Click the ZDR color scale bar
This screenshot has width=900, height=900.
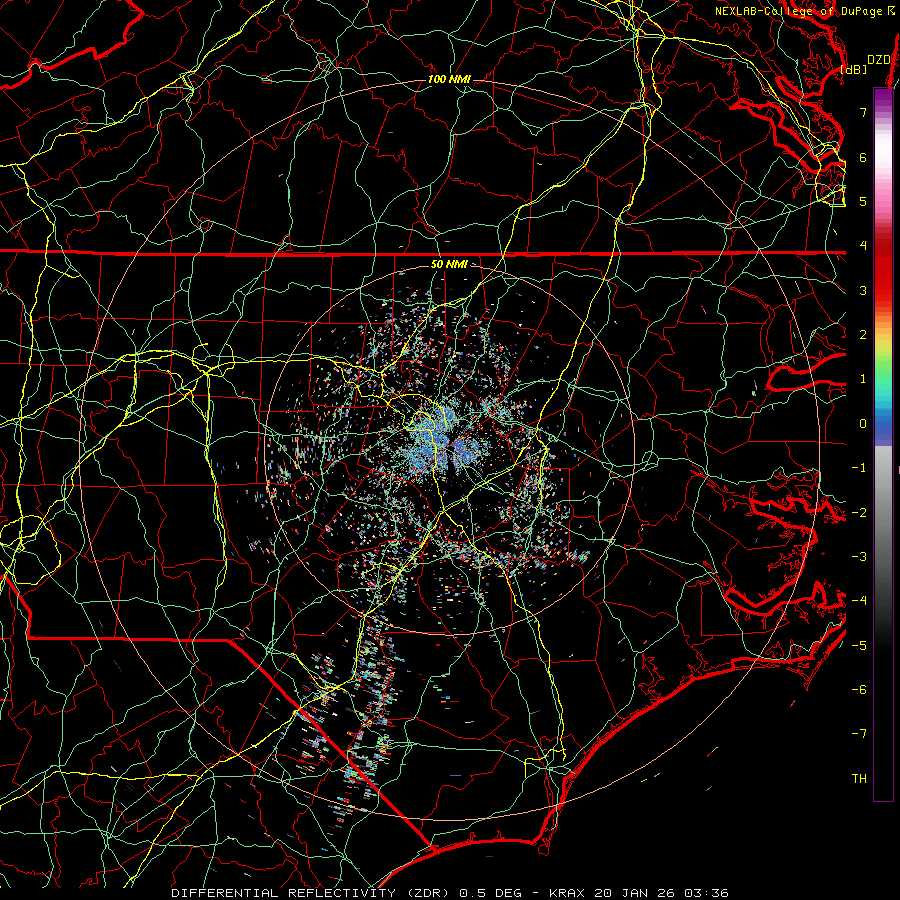[883, 444]
